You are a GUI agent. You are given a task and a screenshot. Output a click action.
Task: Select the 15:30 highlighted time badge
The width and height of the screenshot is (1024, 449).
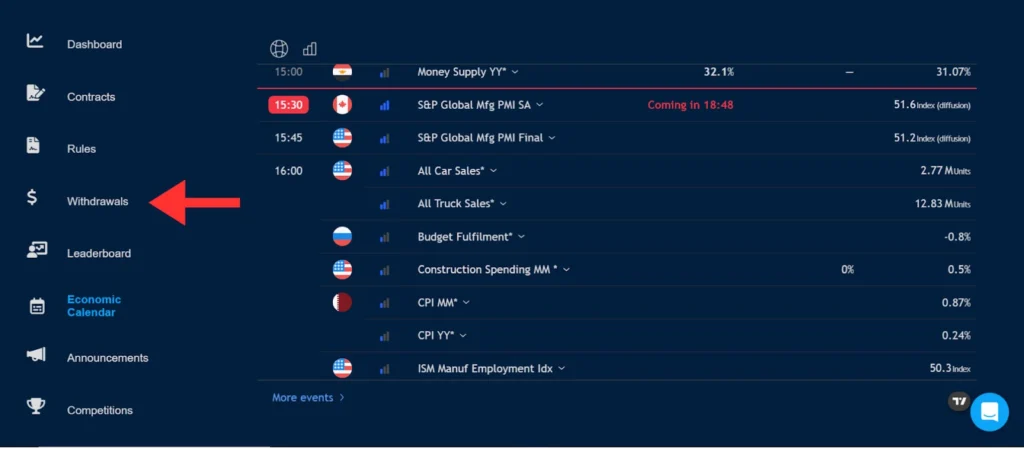pyautogui.click(x=288, y=105)
